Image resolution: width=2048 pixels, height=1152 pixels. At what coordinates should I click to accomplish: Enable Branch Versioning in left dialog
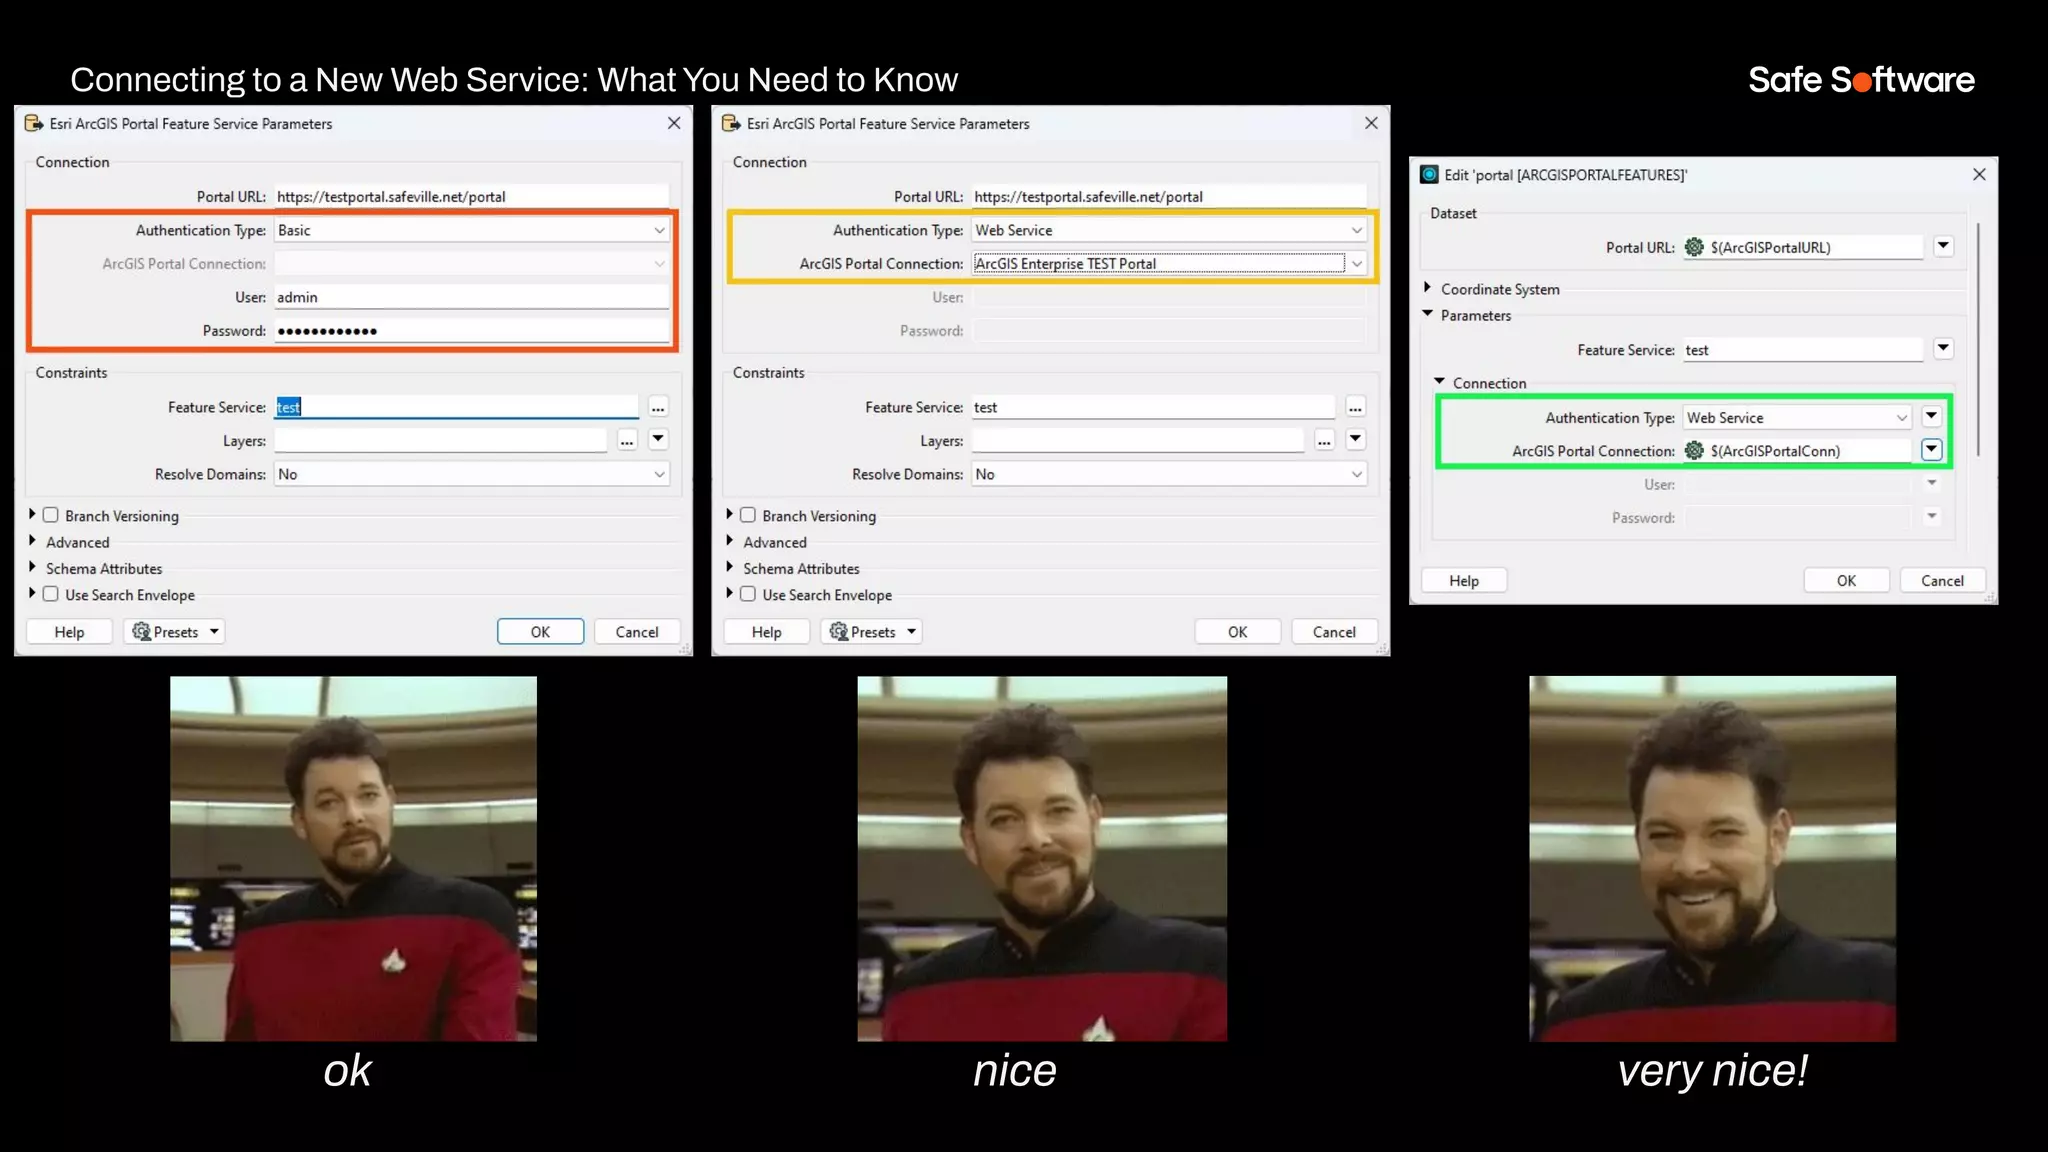50,515
